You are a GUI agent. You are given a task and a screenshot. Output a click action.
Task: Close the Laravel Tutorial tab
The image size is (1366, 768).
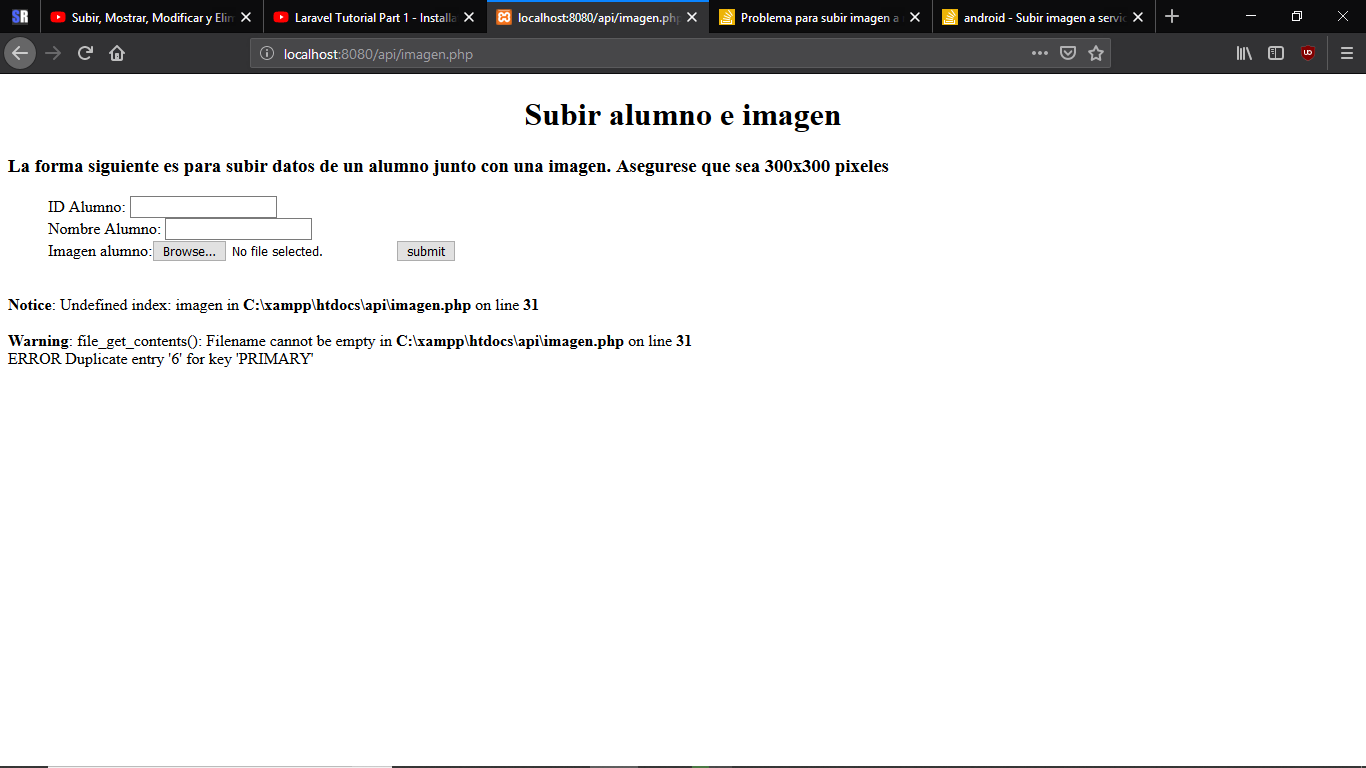tap(469, 17)
